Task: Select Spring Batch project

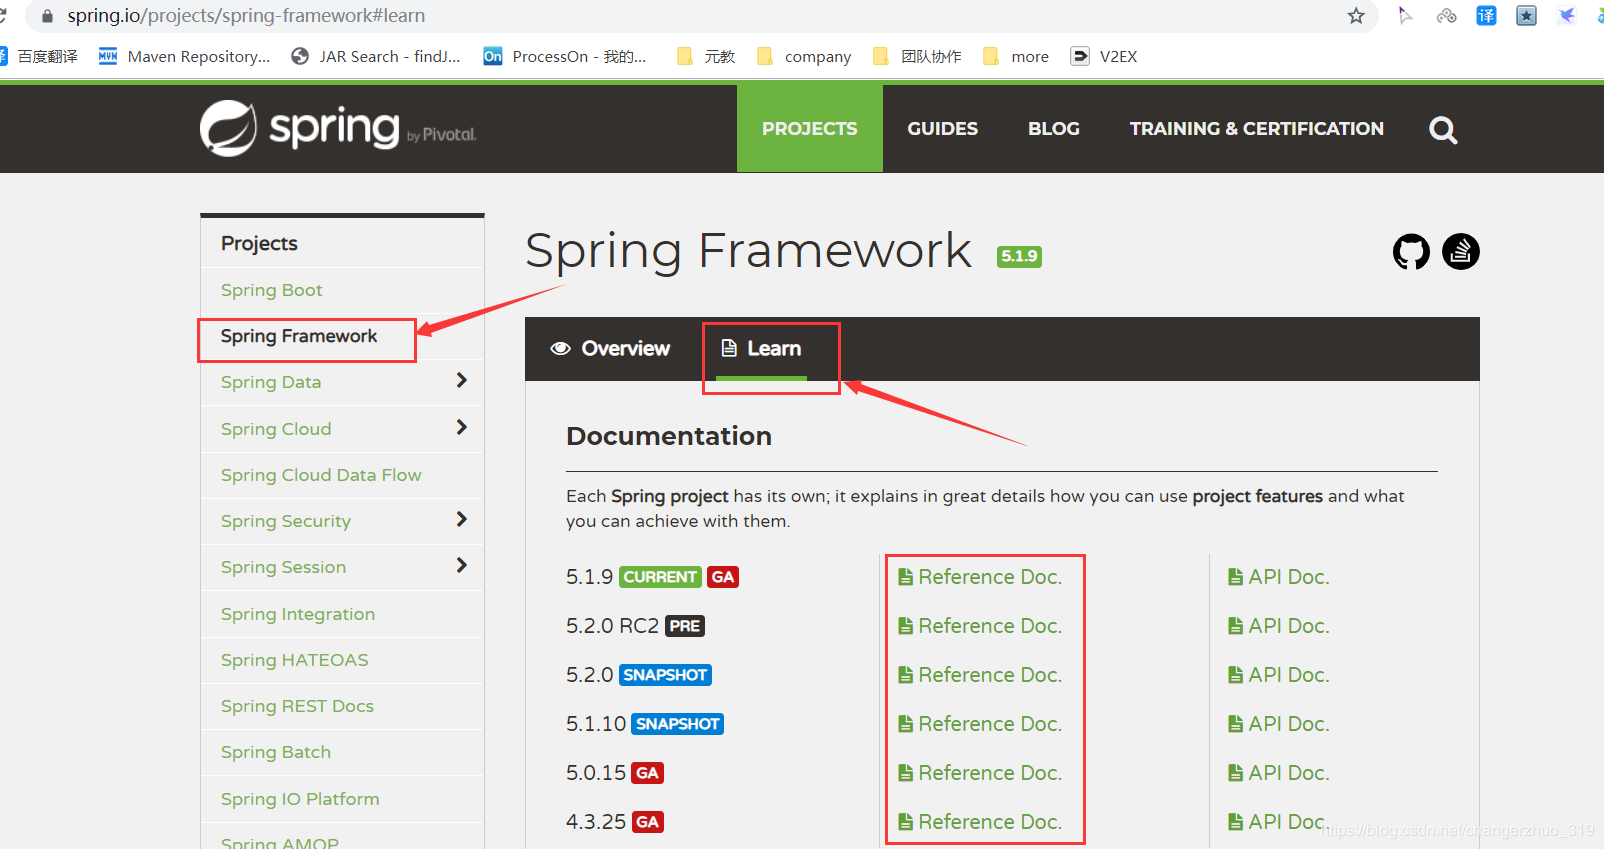Action: tap(276, 752)
